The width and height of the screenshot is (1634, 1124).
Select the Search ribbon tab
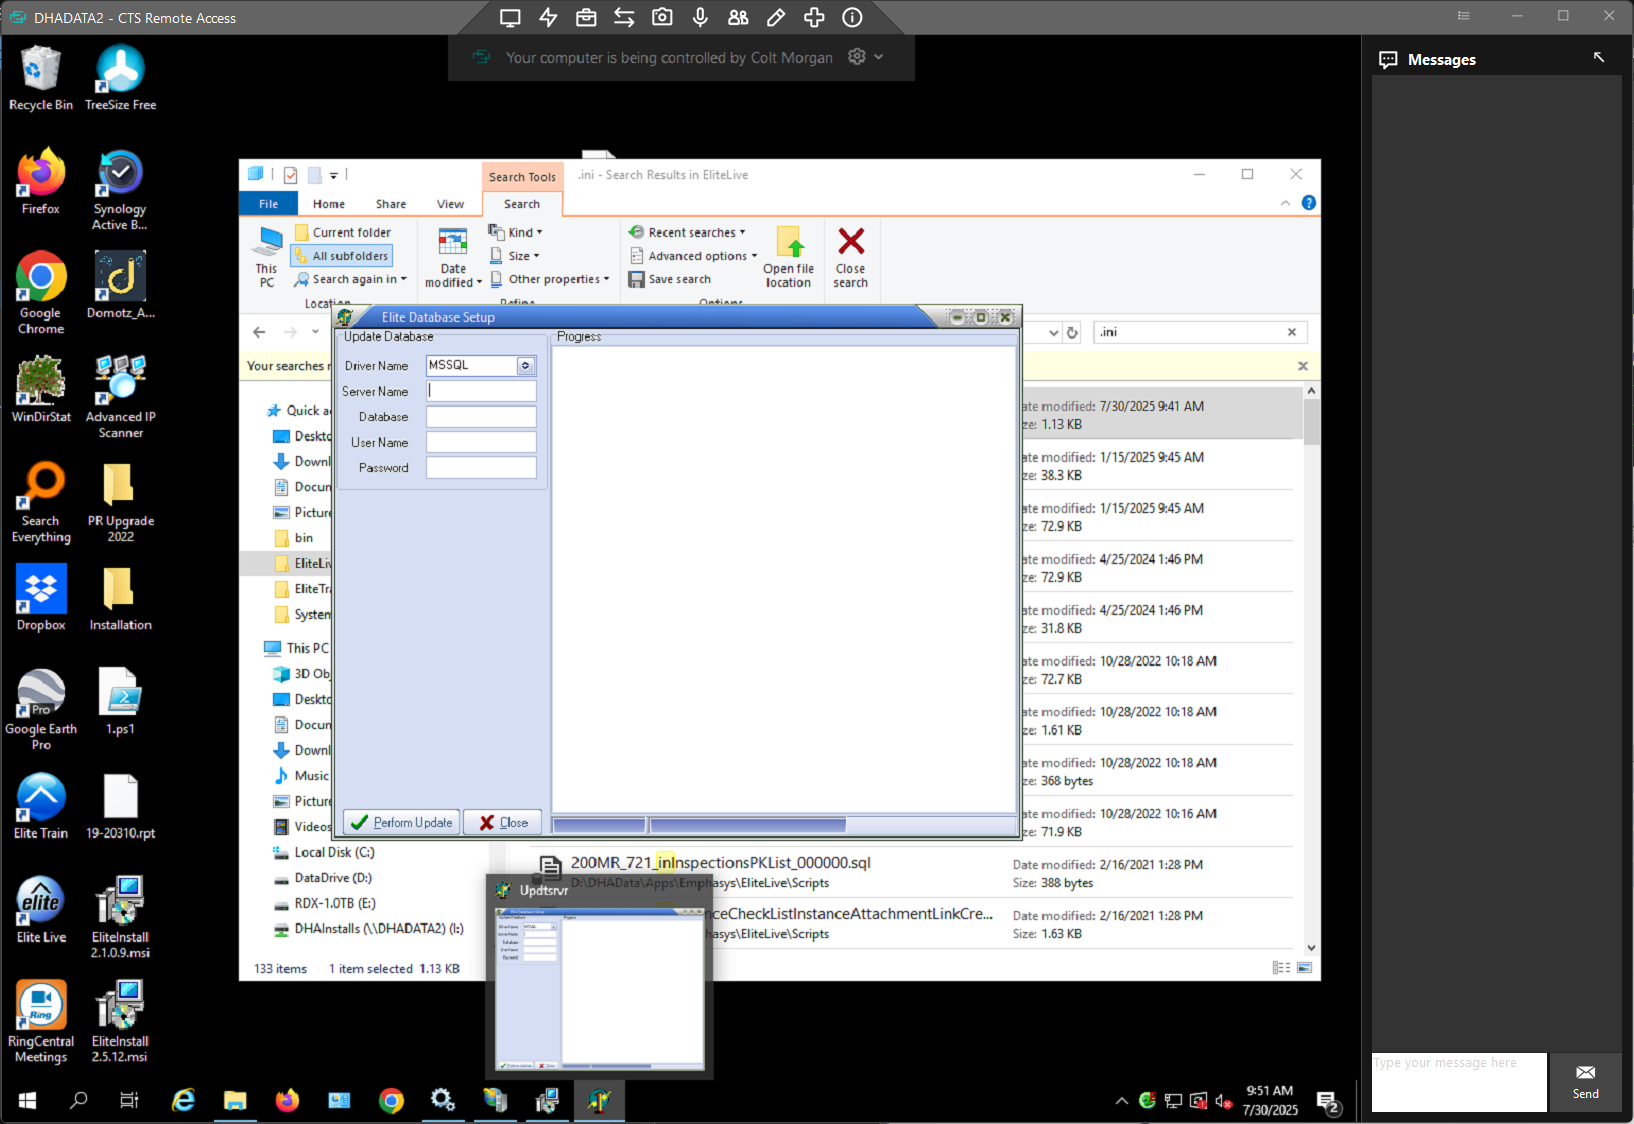pyautogui.click(x=522, y=204)
